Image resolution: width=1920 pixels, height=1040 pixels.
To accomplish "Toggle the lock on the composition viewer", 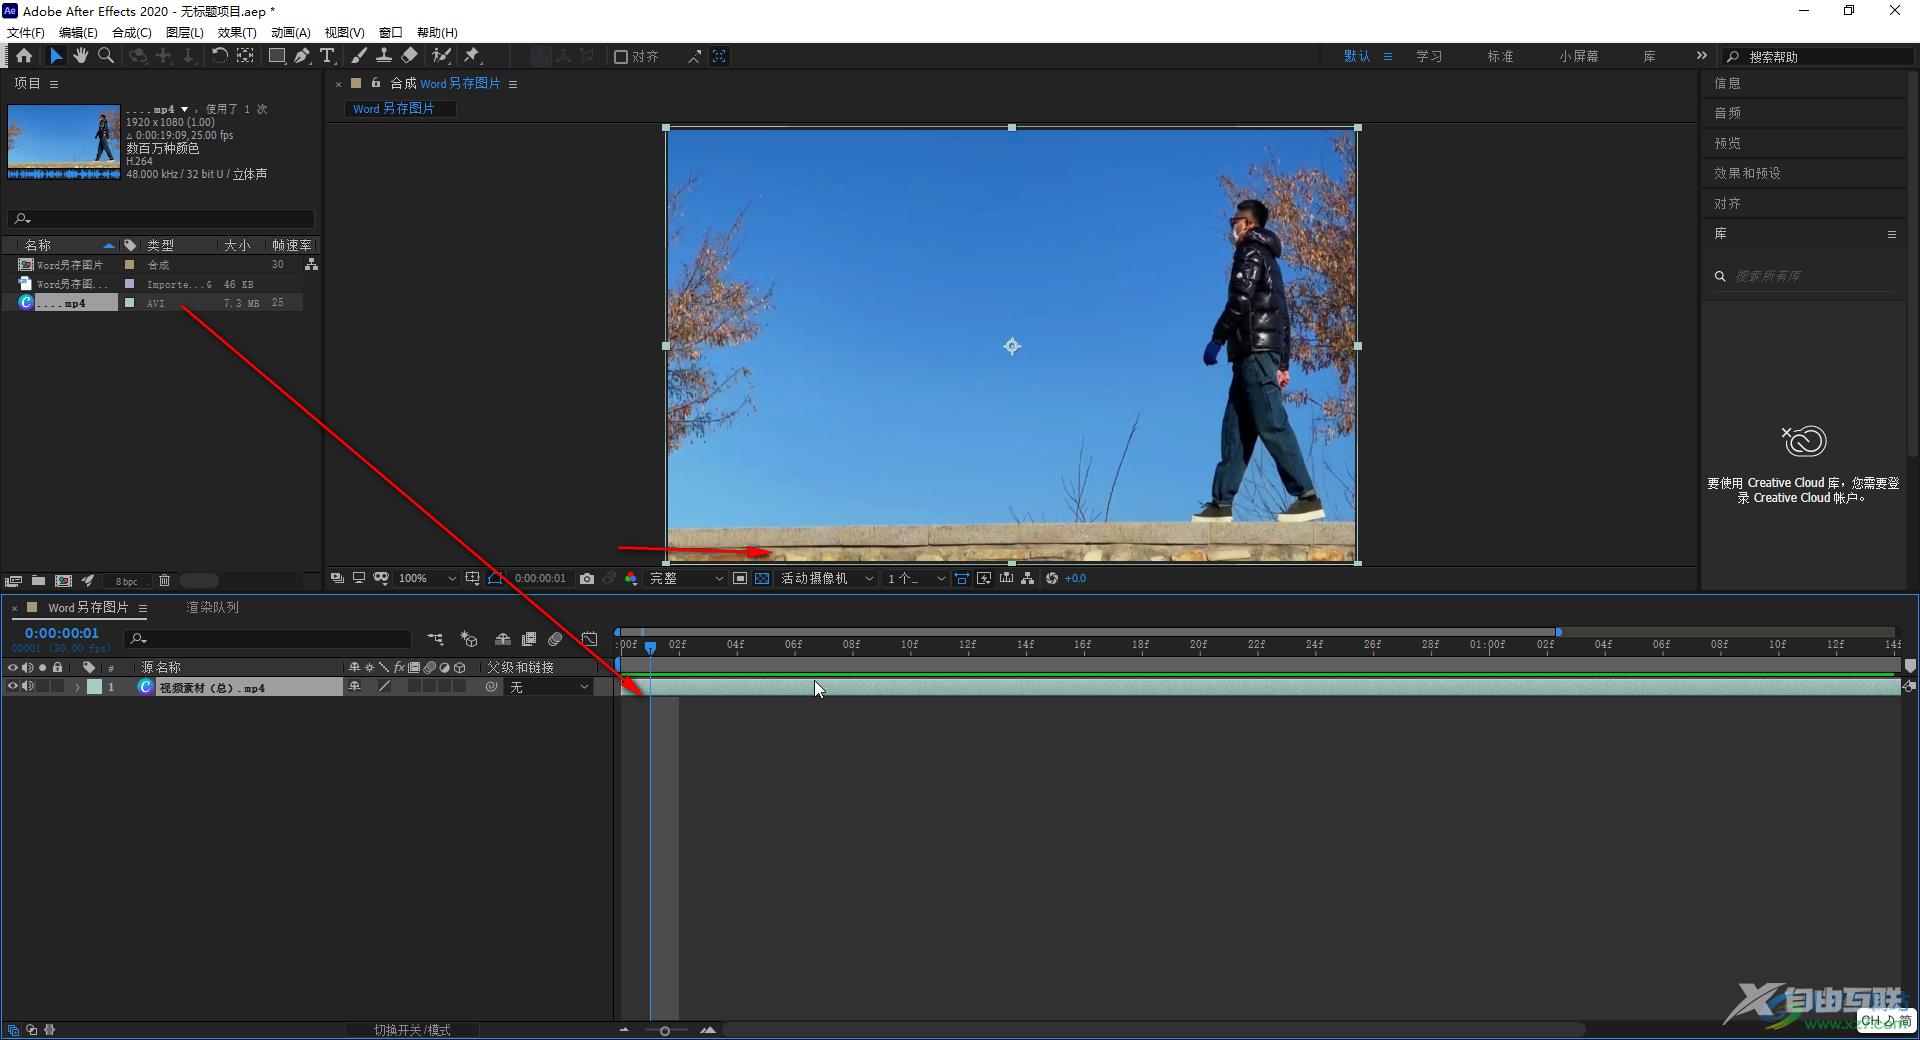I will click(x=376, y=83).
